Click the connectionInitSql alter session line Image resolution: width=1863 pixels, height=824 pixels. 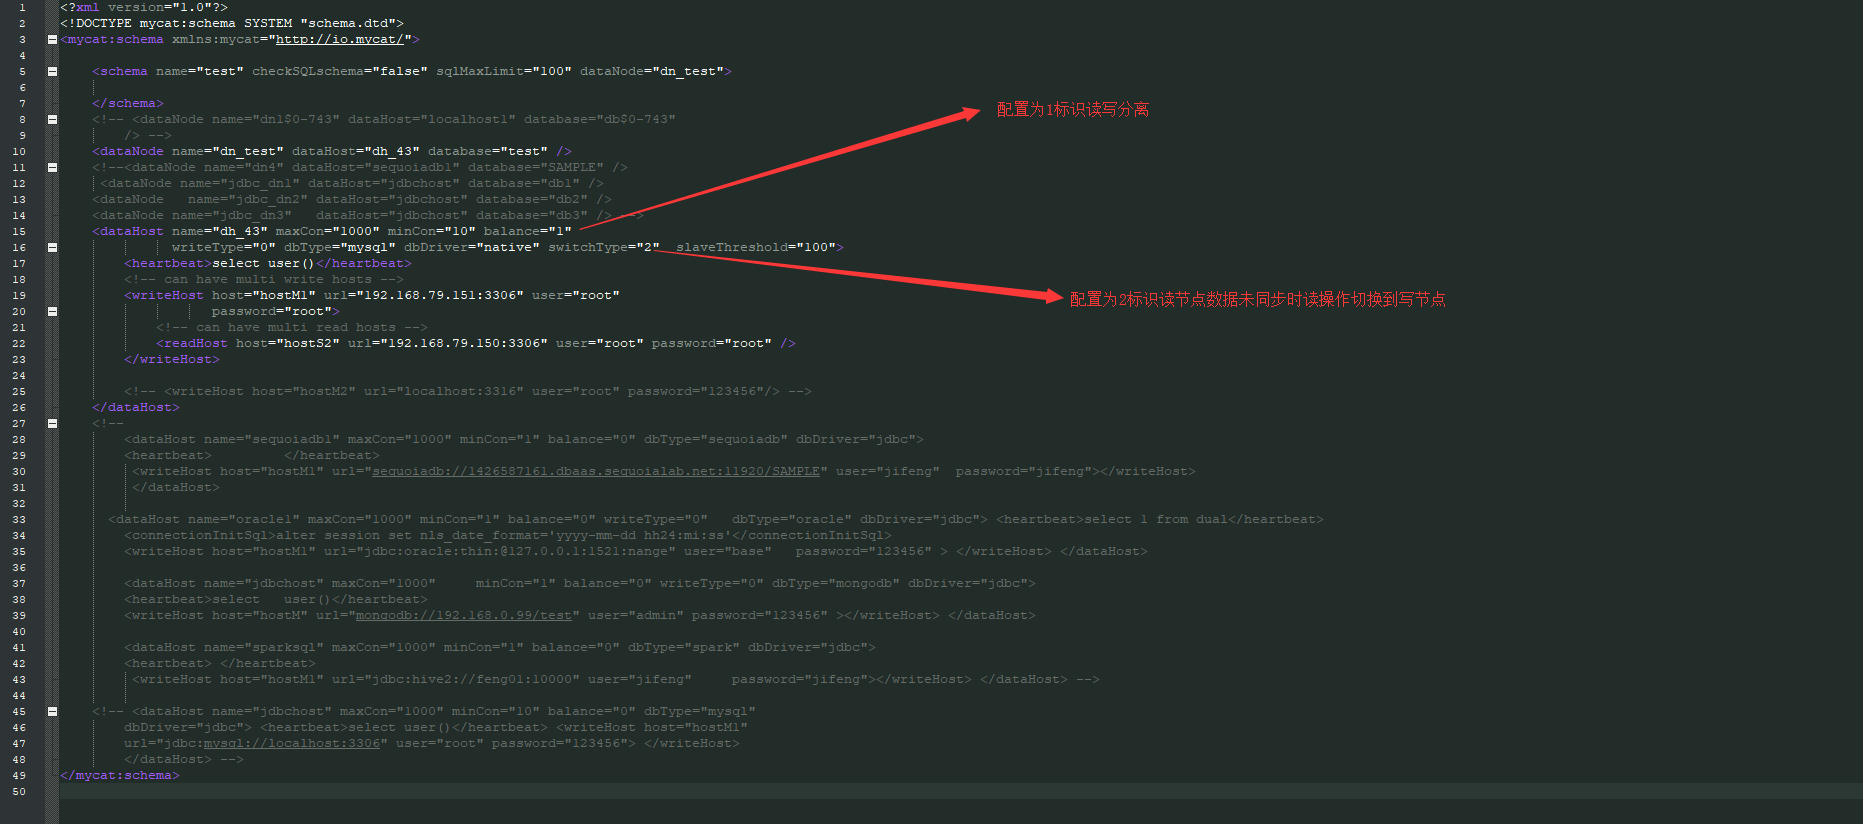[508, 536]
